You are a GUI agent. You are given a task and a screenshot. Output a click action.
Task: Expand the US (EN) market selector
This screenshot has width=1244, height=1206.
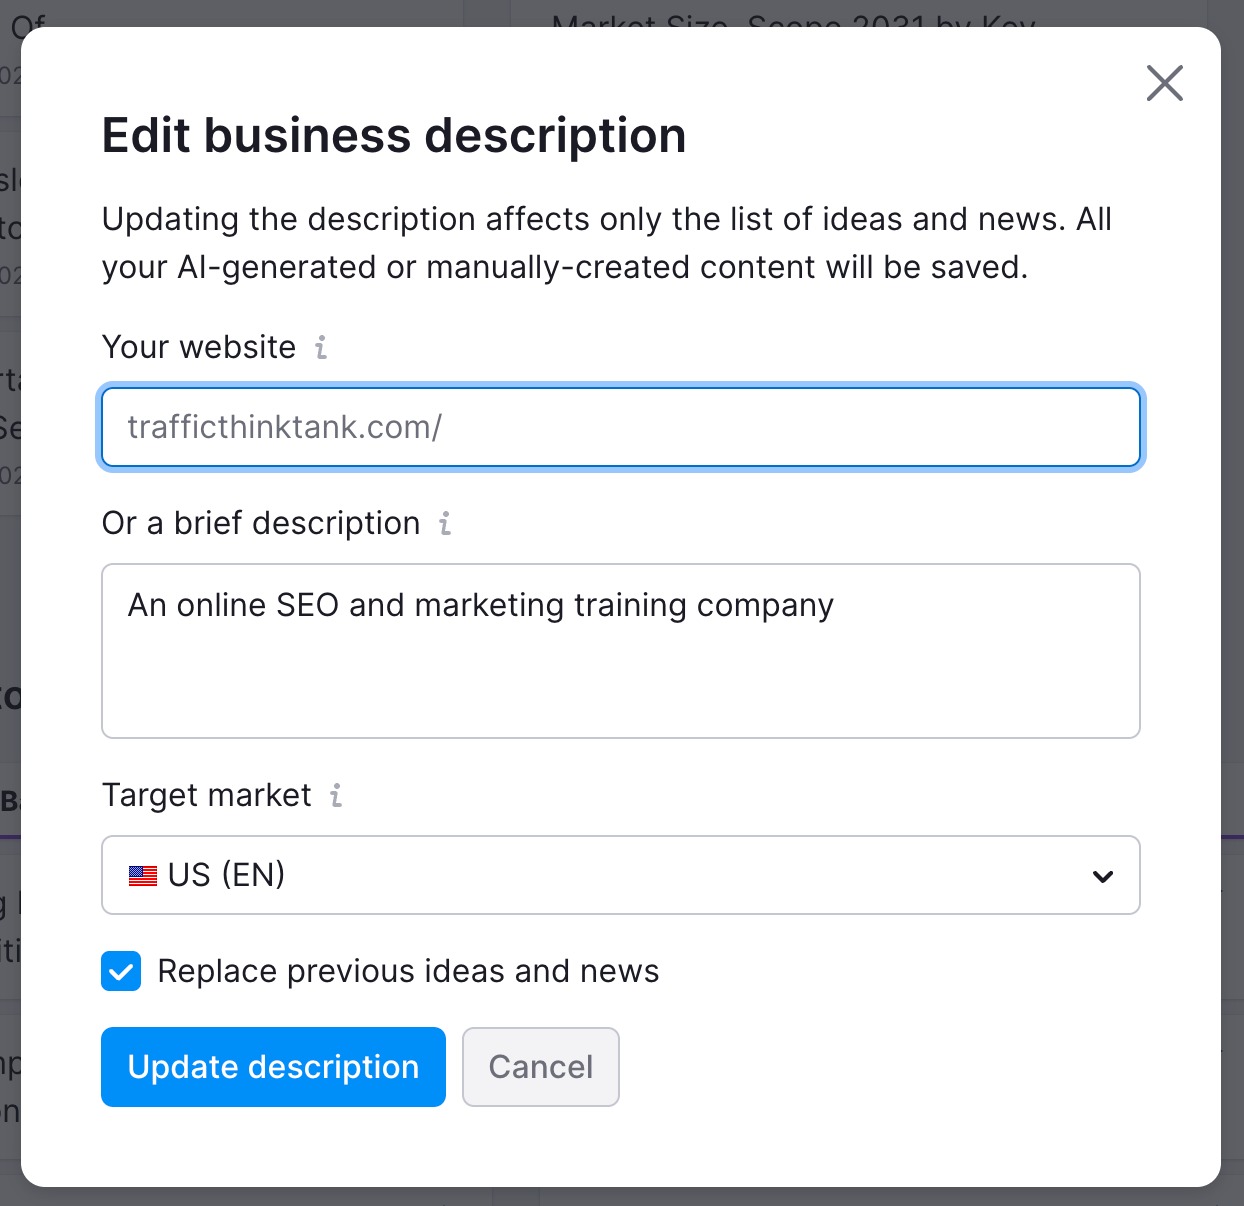pos(620,875)
